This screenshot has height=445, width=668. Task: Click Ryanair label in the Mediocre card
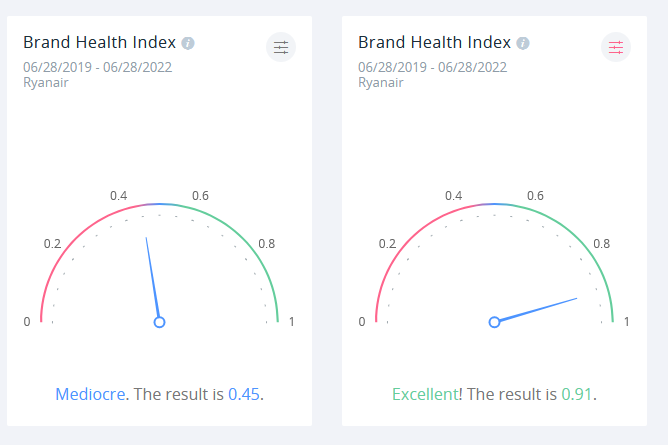[46, 82]
